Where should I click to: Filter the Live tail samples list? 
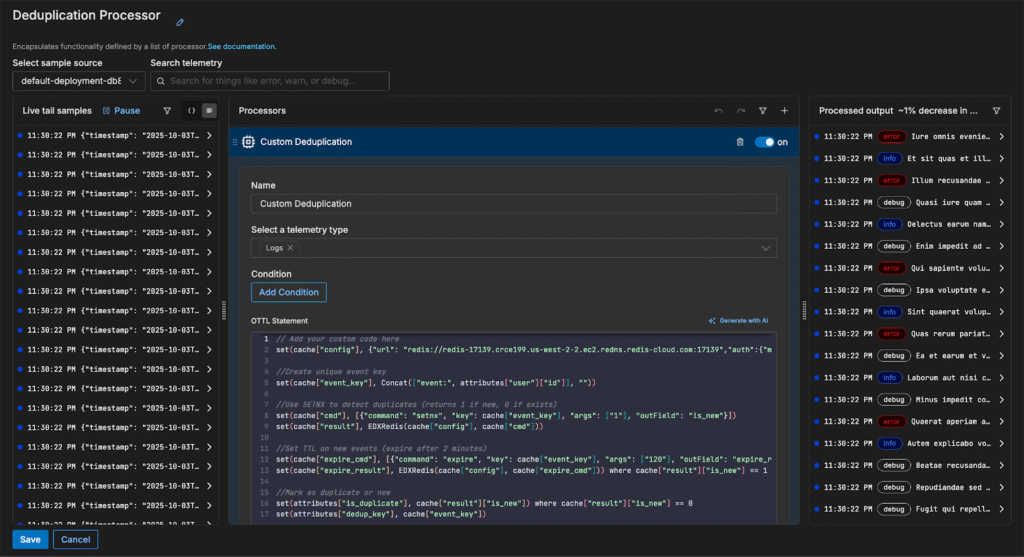167,111
